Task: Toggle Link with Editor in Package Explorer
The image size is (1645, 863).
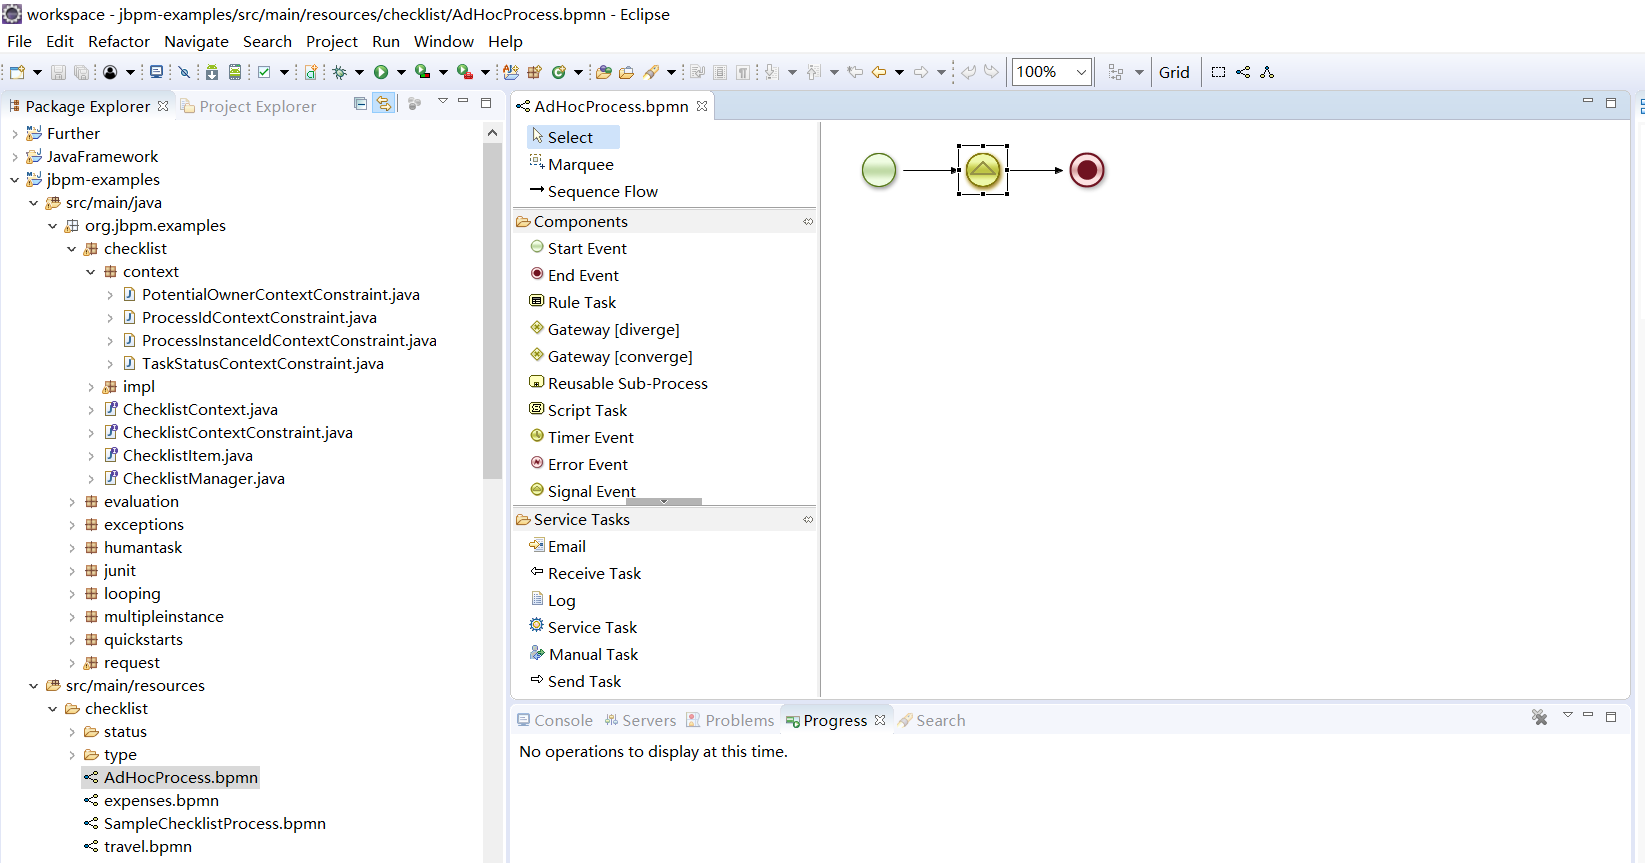Action: click(384, 104)
